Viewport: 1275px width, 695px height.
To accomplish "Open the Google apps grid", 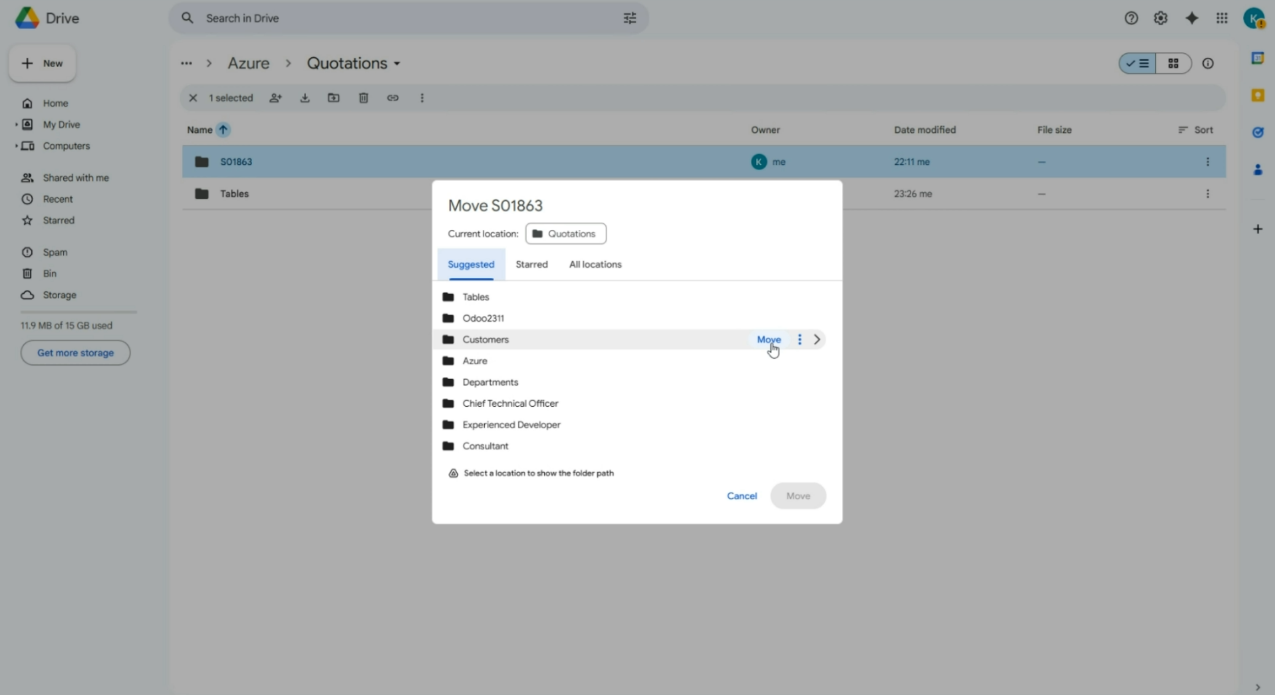I will coord(1221,18).
